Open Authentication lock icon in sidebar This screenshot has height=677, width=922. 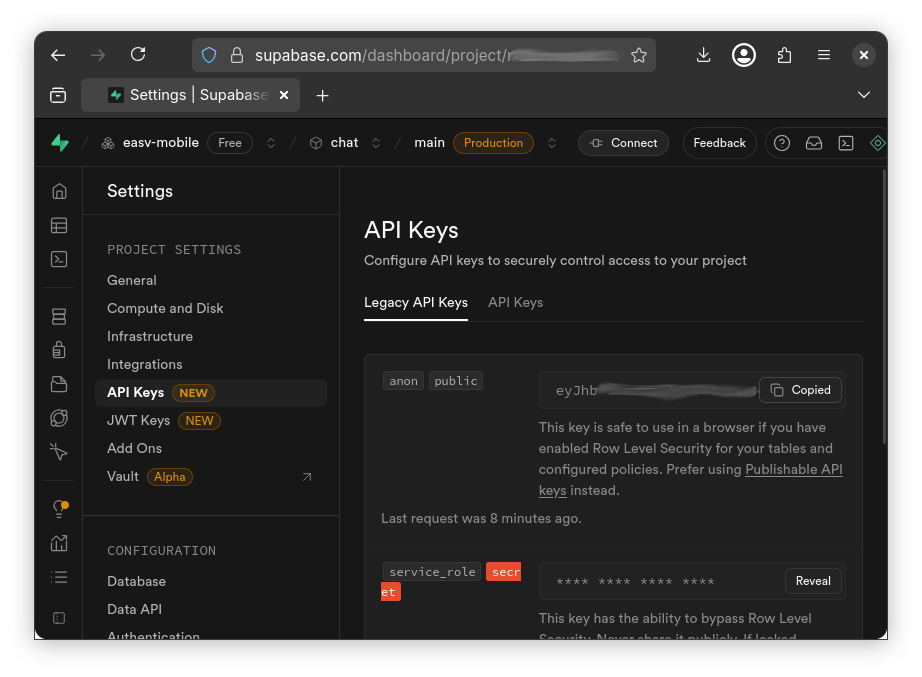pyautogui.click(x=59, y=350)
